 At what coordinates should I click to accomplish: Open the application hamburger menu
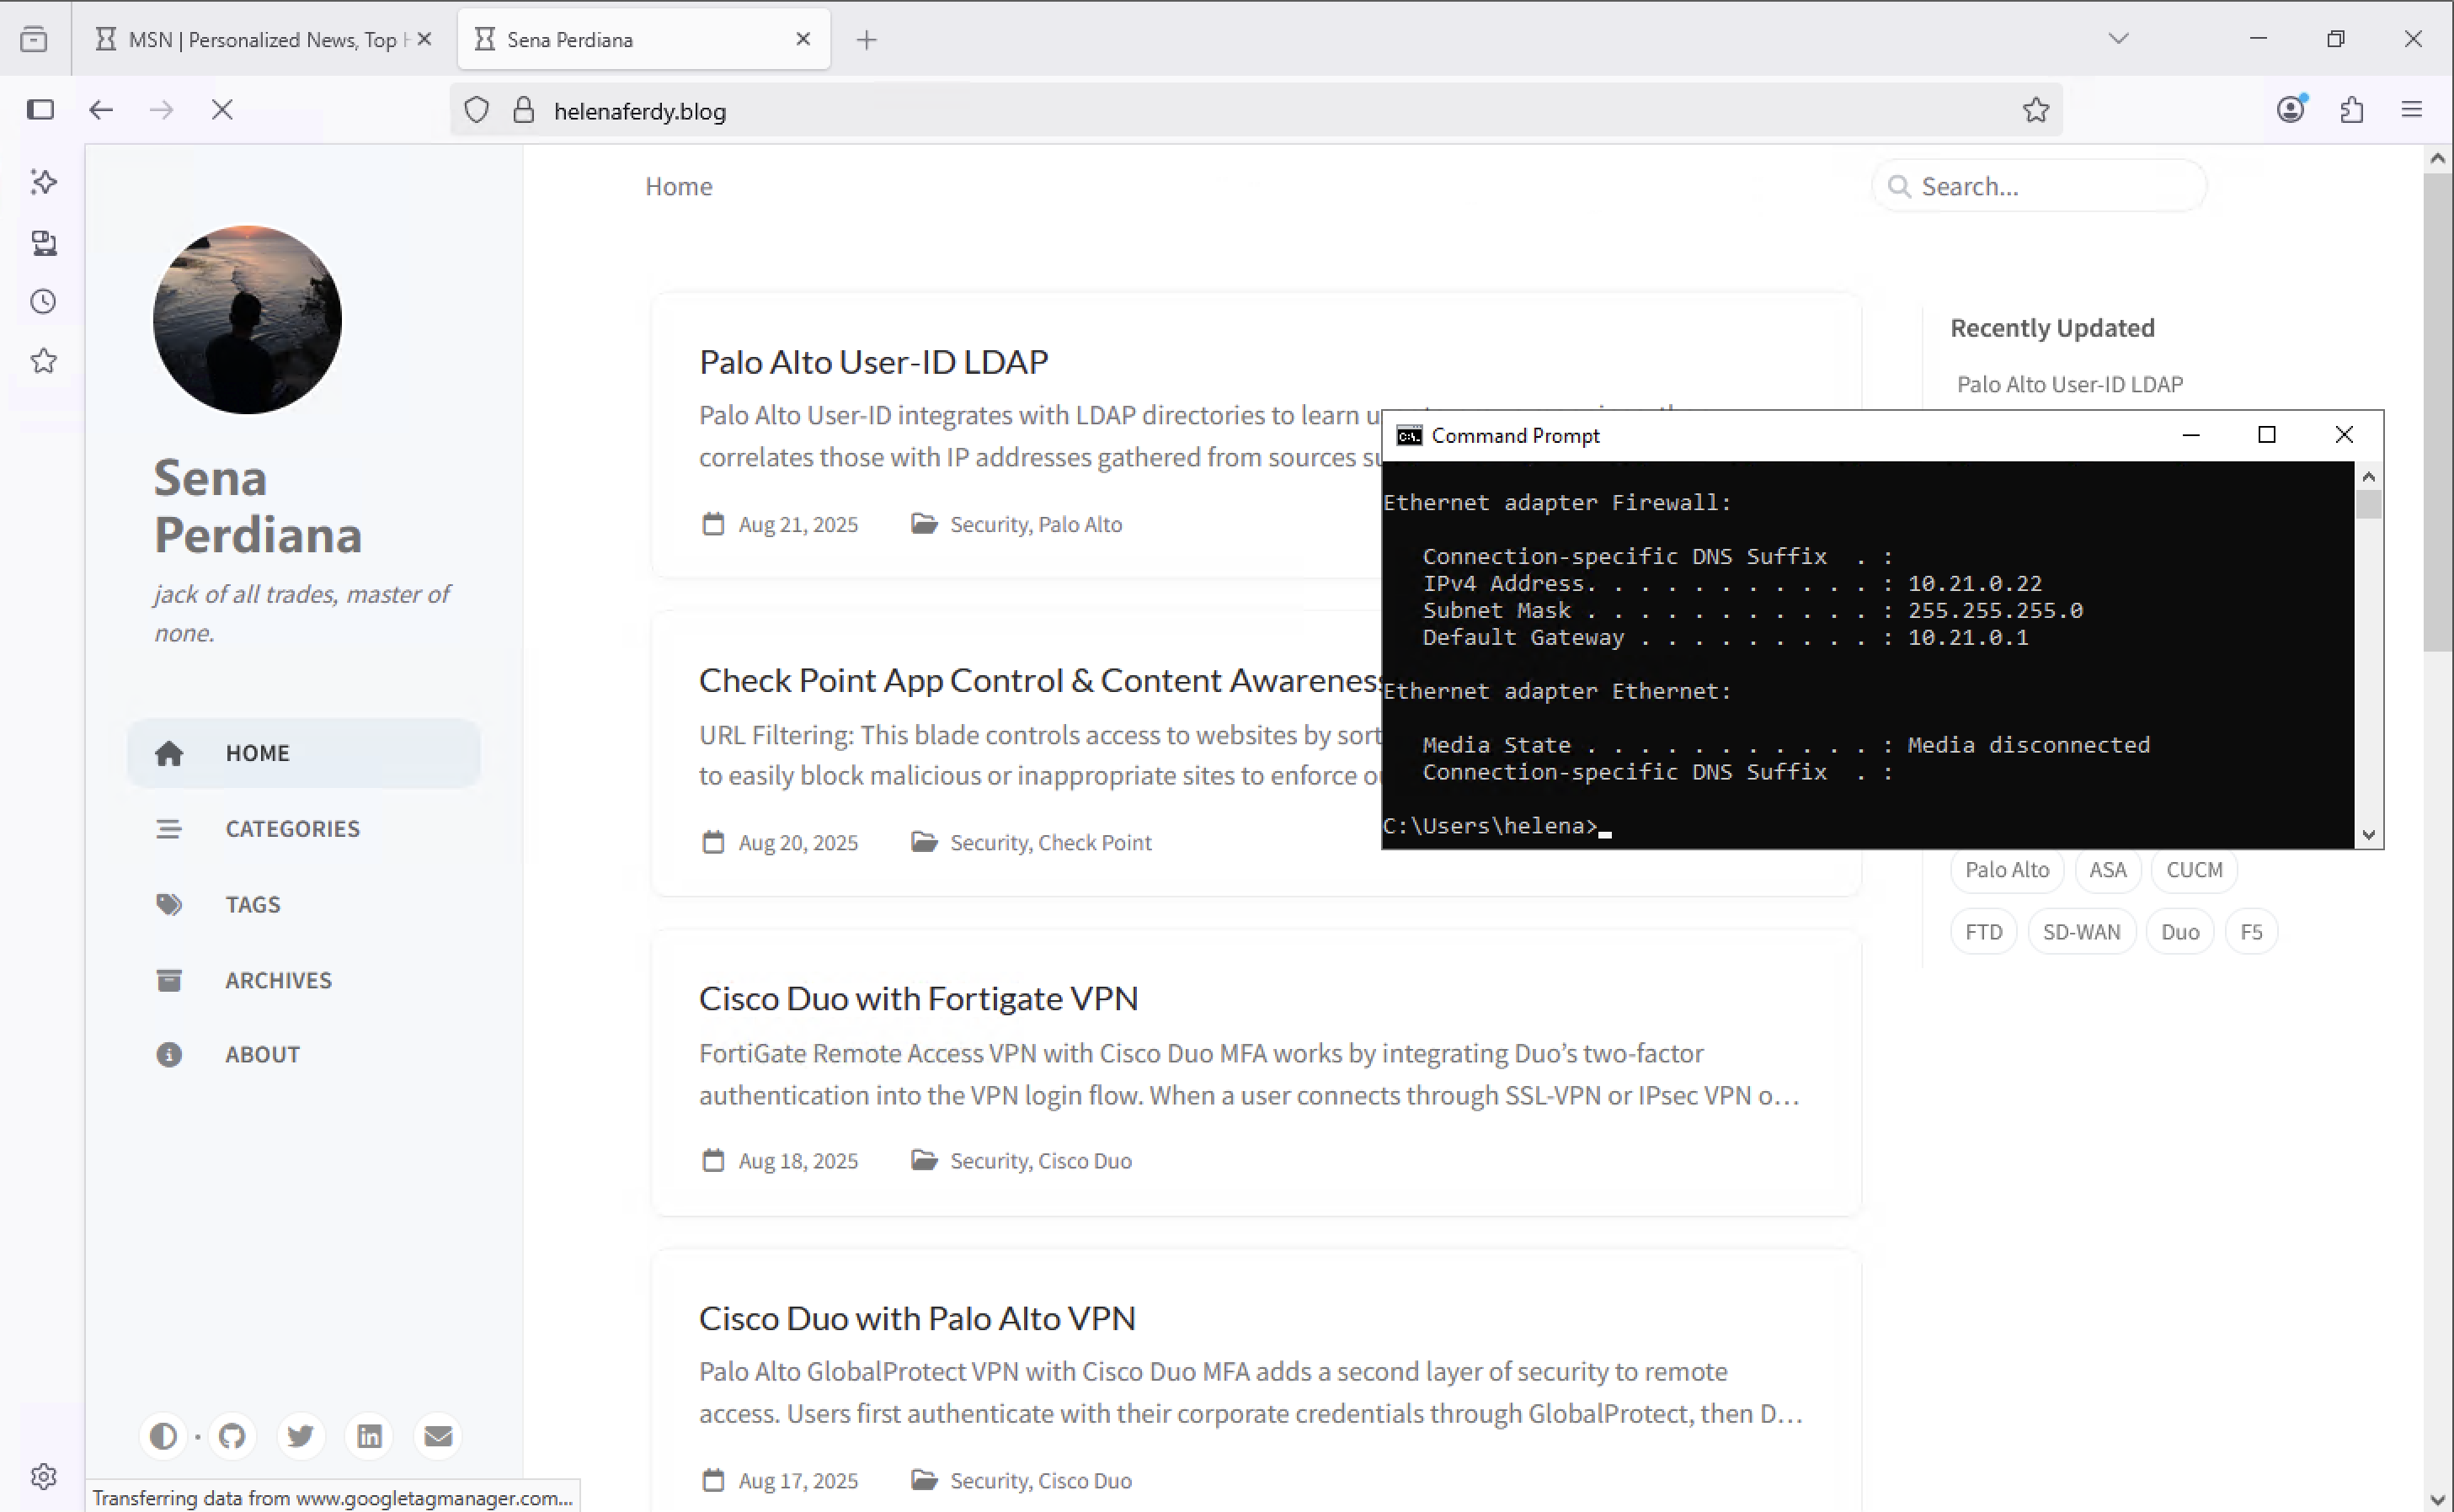point(2411,110)
